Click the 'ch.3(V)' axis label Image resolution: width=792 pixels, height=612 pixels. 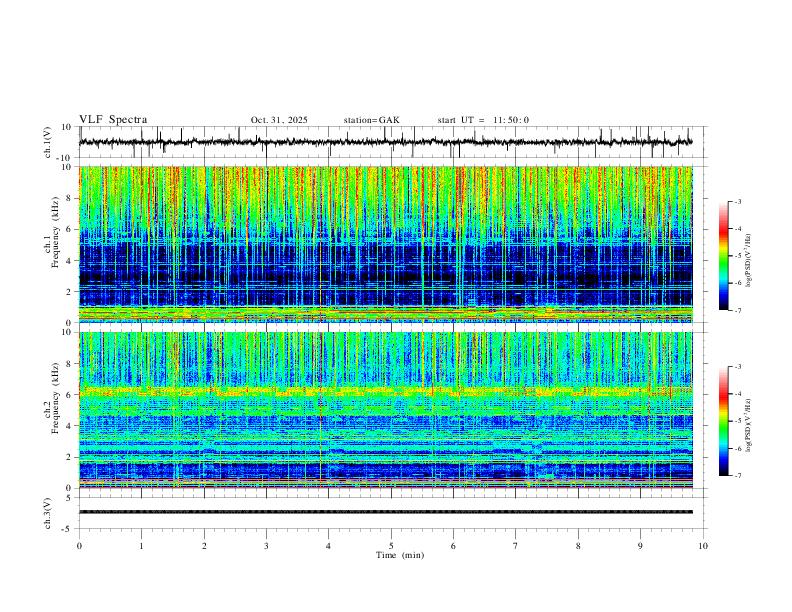48,513
